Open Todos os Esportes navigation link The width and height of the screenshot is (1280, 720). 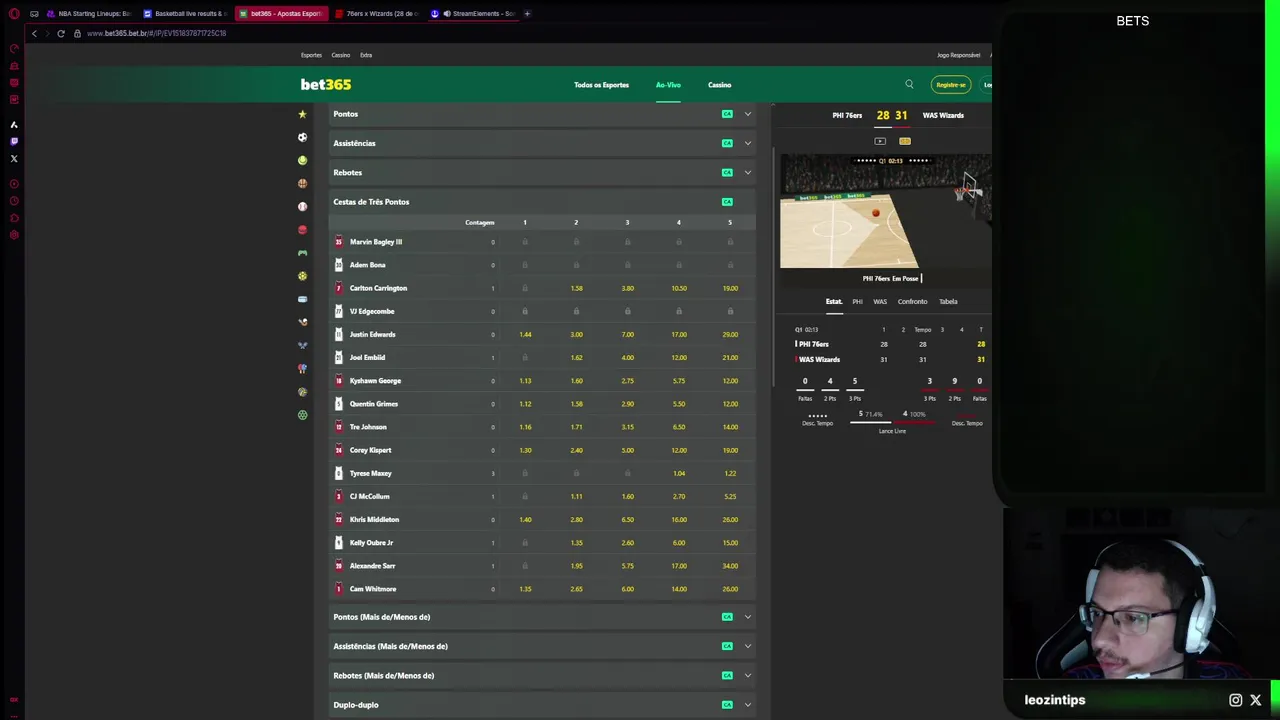click(x=601, y=85)
